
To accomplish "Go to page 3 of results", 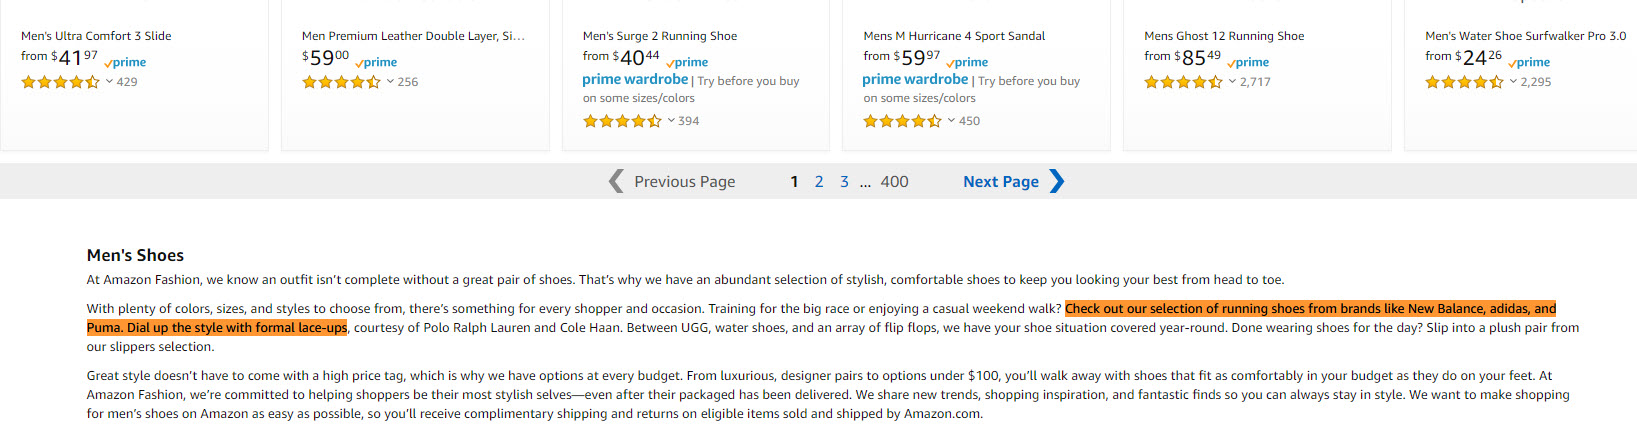I will [844, 182].
